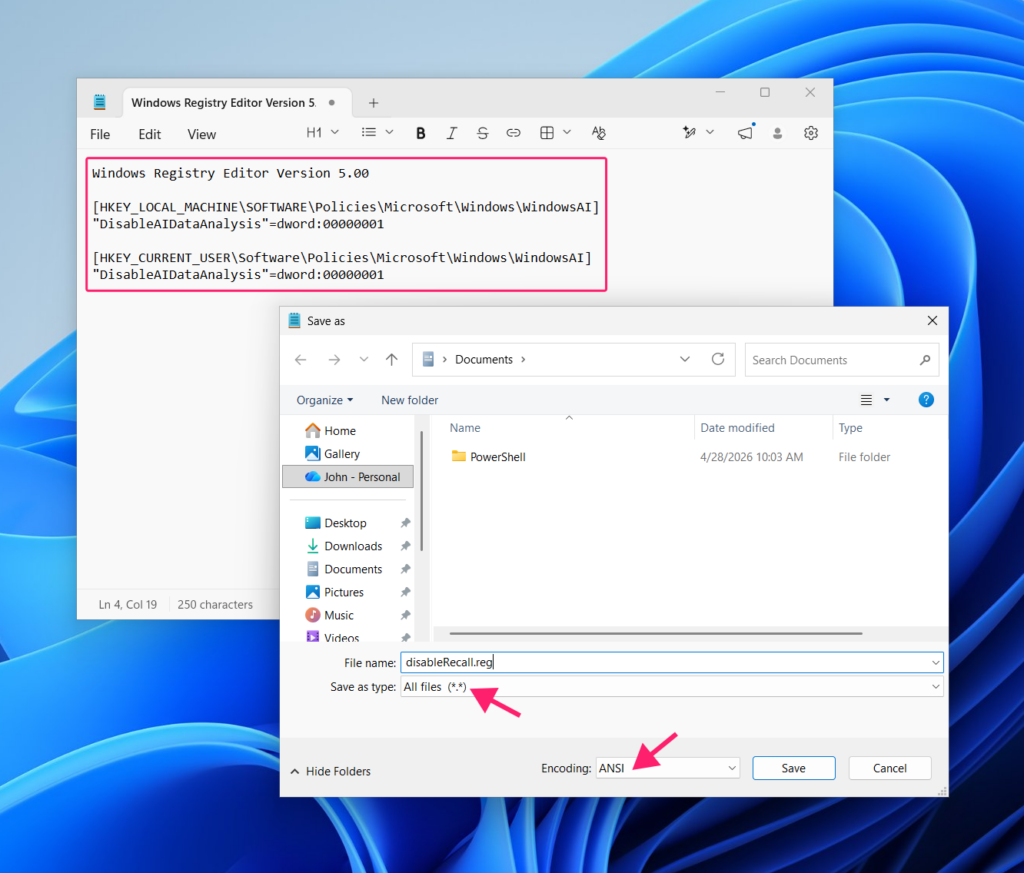The height and width of the screenshot is (873, 1024).
Task: Click the Cancel button
Action: (x=889, y=769)
